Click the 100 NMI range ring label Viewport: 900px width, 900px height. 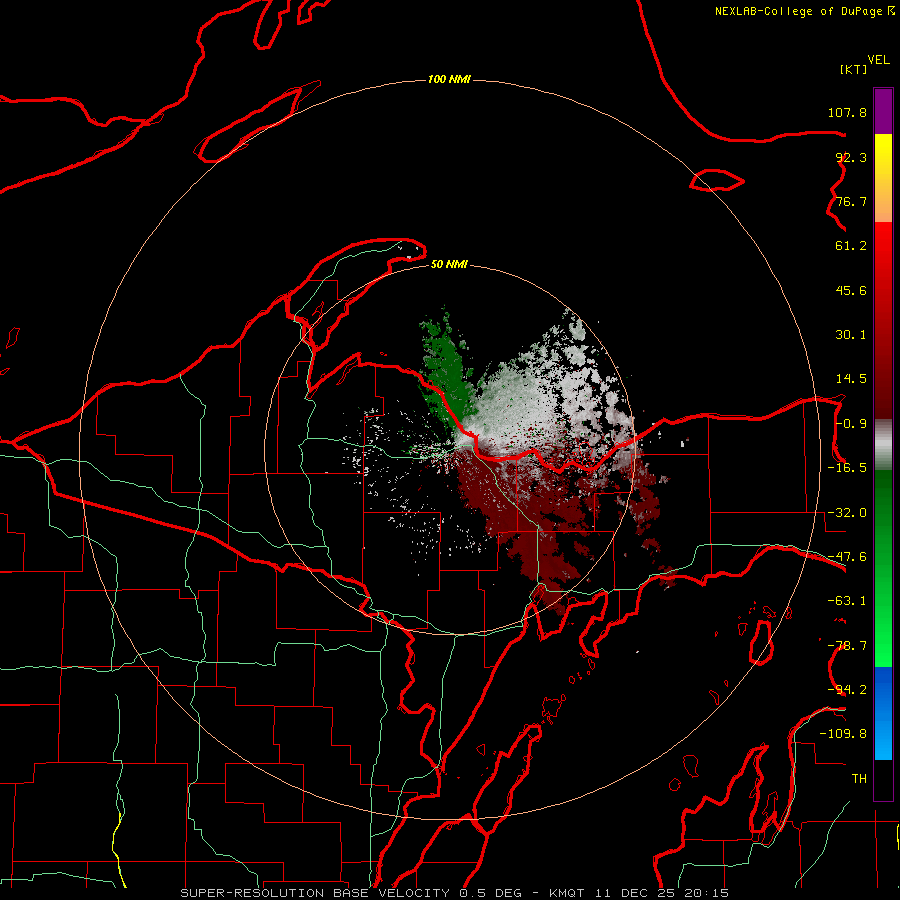(449, 79)
